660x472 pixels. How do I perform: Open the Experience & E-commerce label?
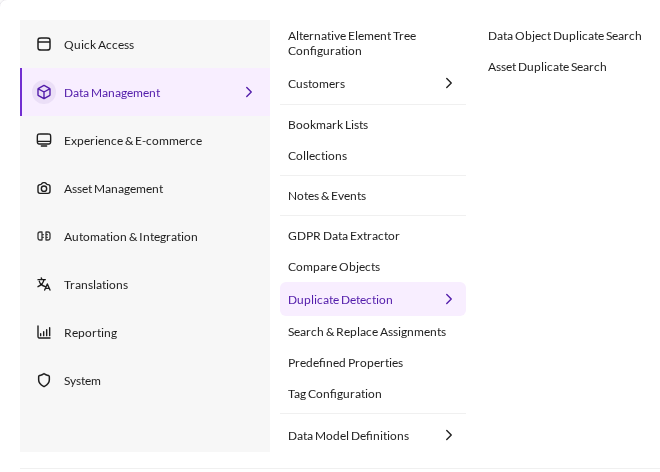(x=133, y=141)
